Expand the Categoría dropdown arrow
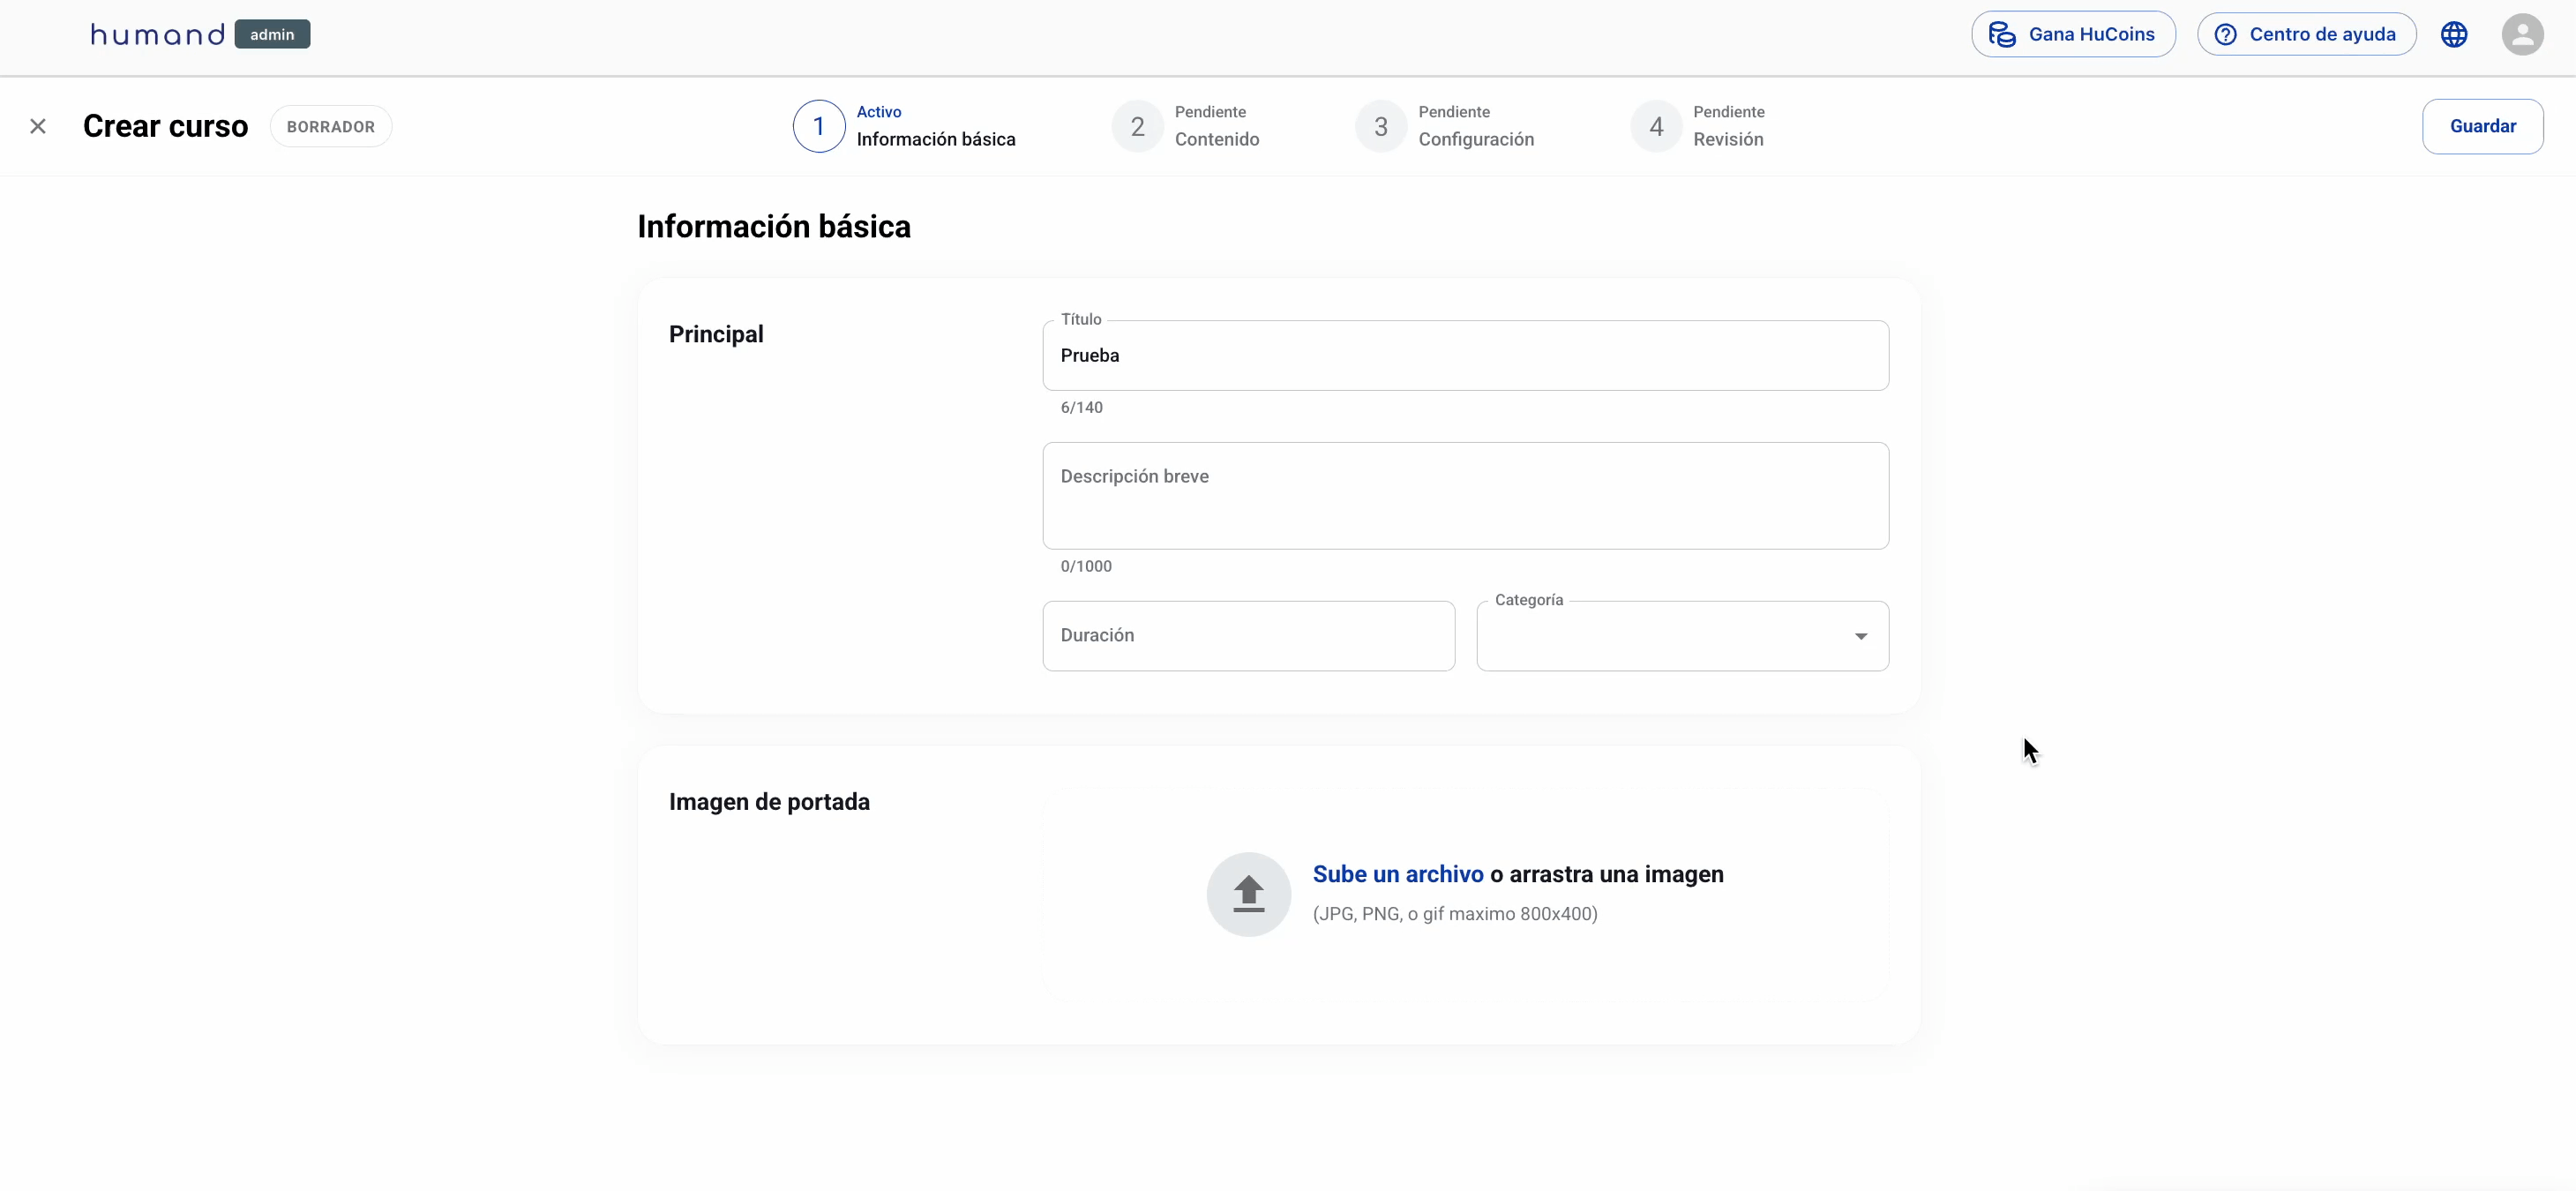Viewport: 2576px width, 1191px height. click(1860, 636)
